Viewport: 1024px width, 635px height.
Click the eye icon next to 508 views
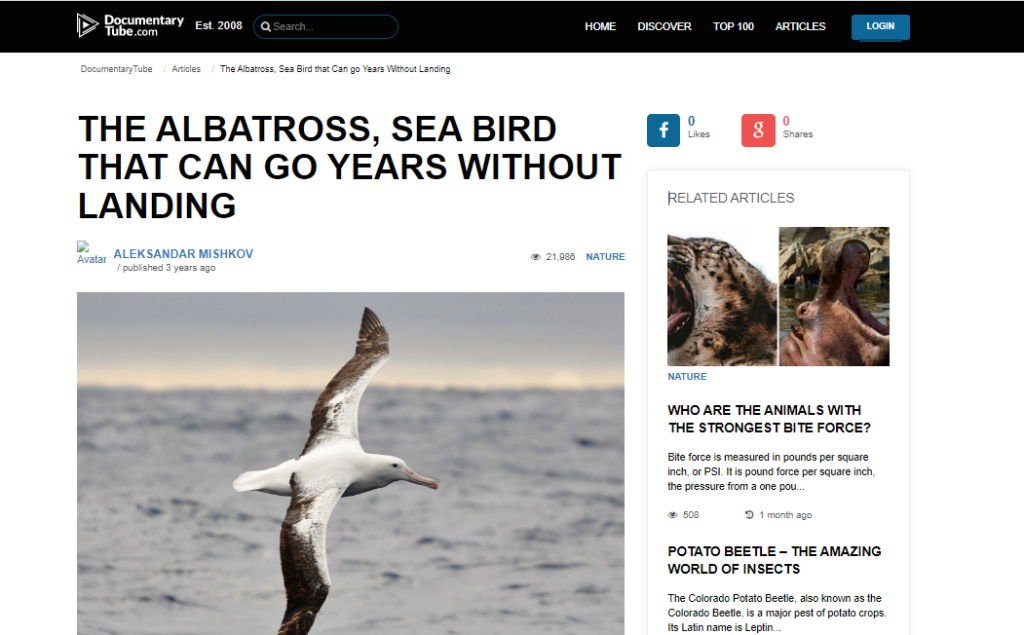pos(673,515)
